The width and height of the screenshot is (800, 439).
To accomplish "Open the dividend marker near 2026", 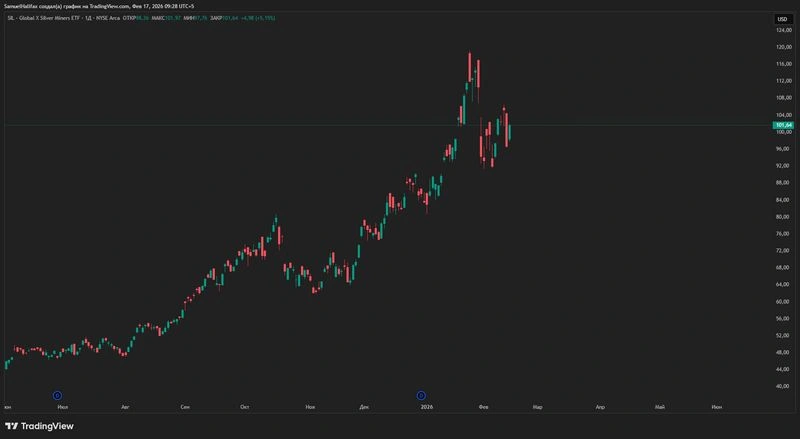I will tap(421, 396).
